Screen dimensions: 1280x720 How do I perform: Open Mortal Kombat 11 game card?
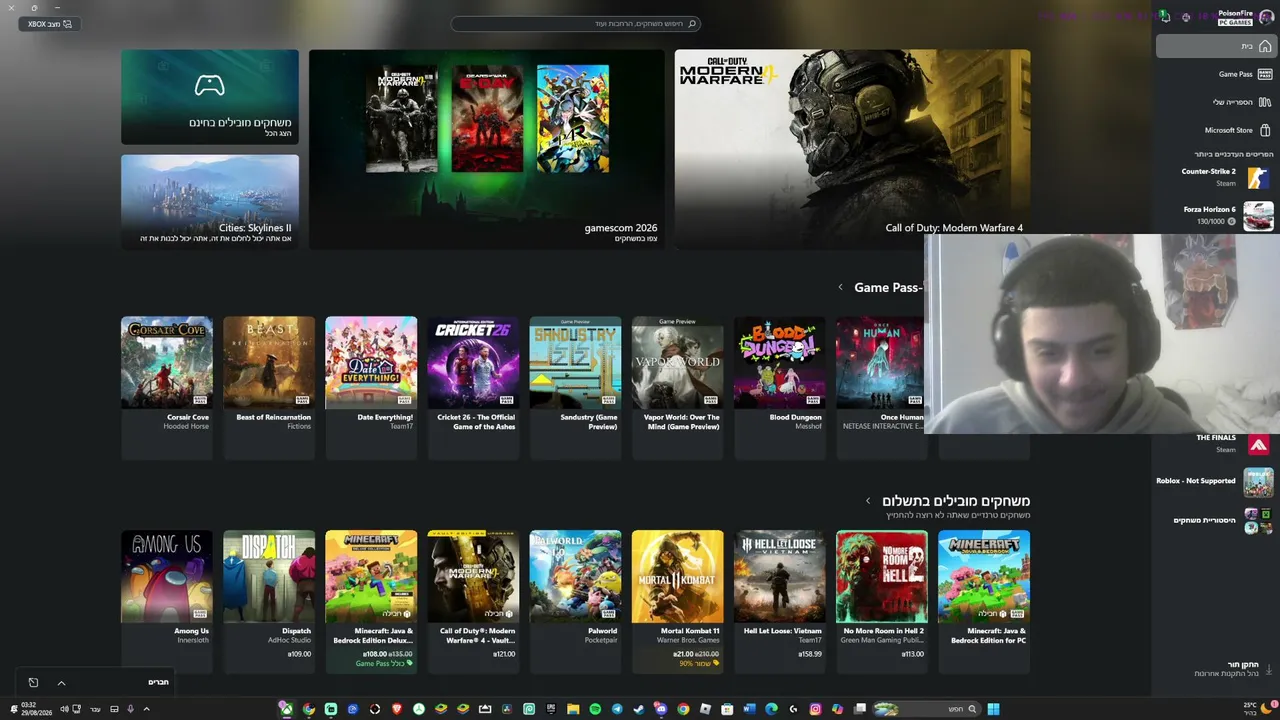pyautogui.click(x=677, y=602)
